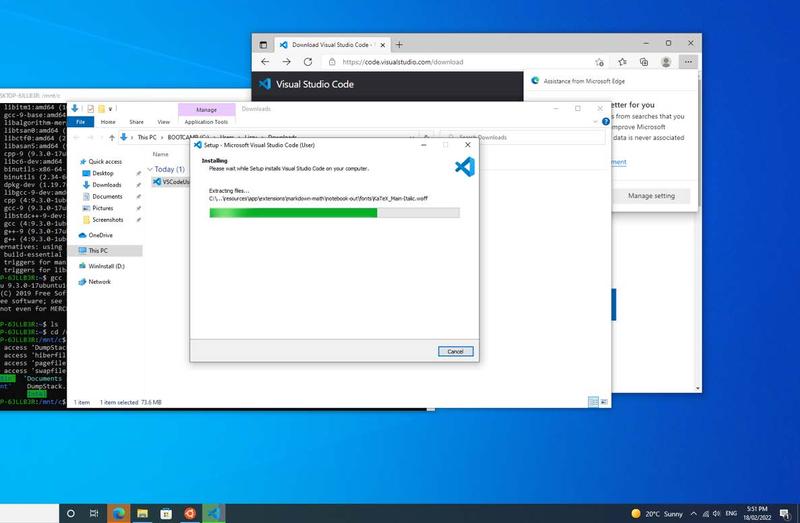Click the Visual Studio Code site logo
800x523 pixels.
coord(306,84)
